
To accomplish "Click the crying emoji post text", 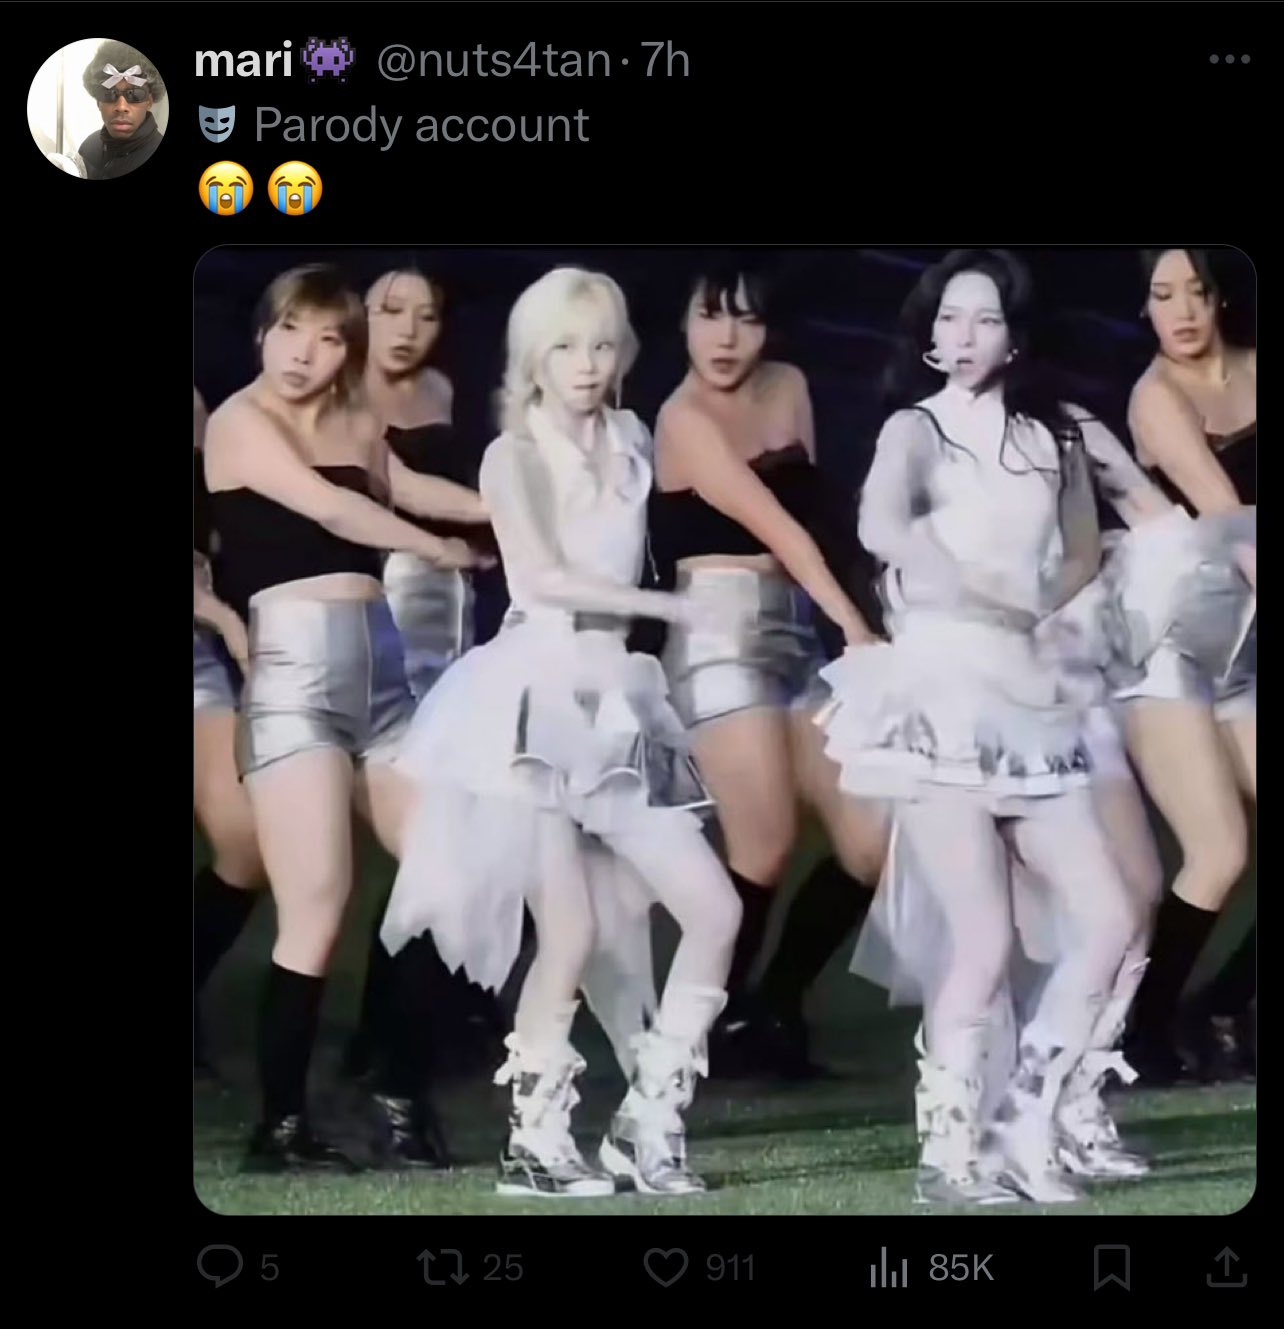I will [x=260, y=189].
